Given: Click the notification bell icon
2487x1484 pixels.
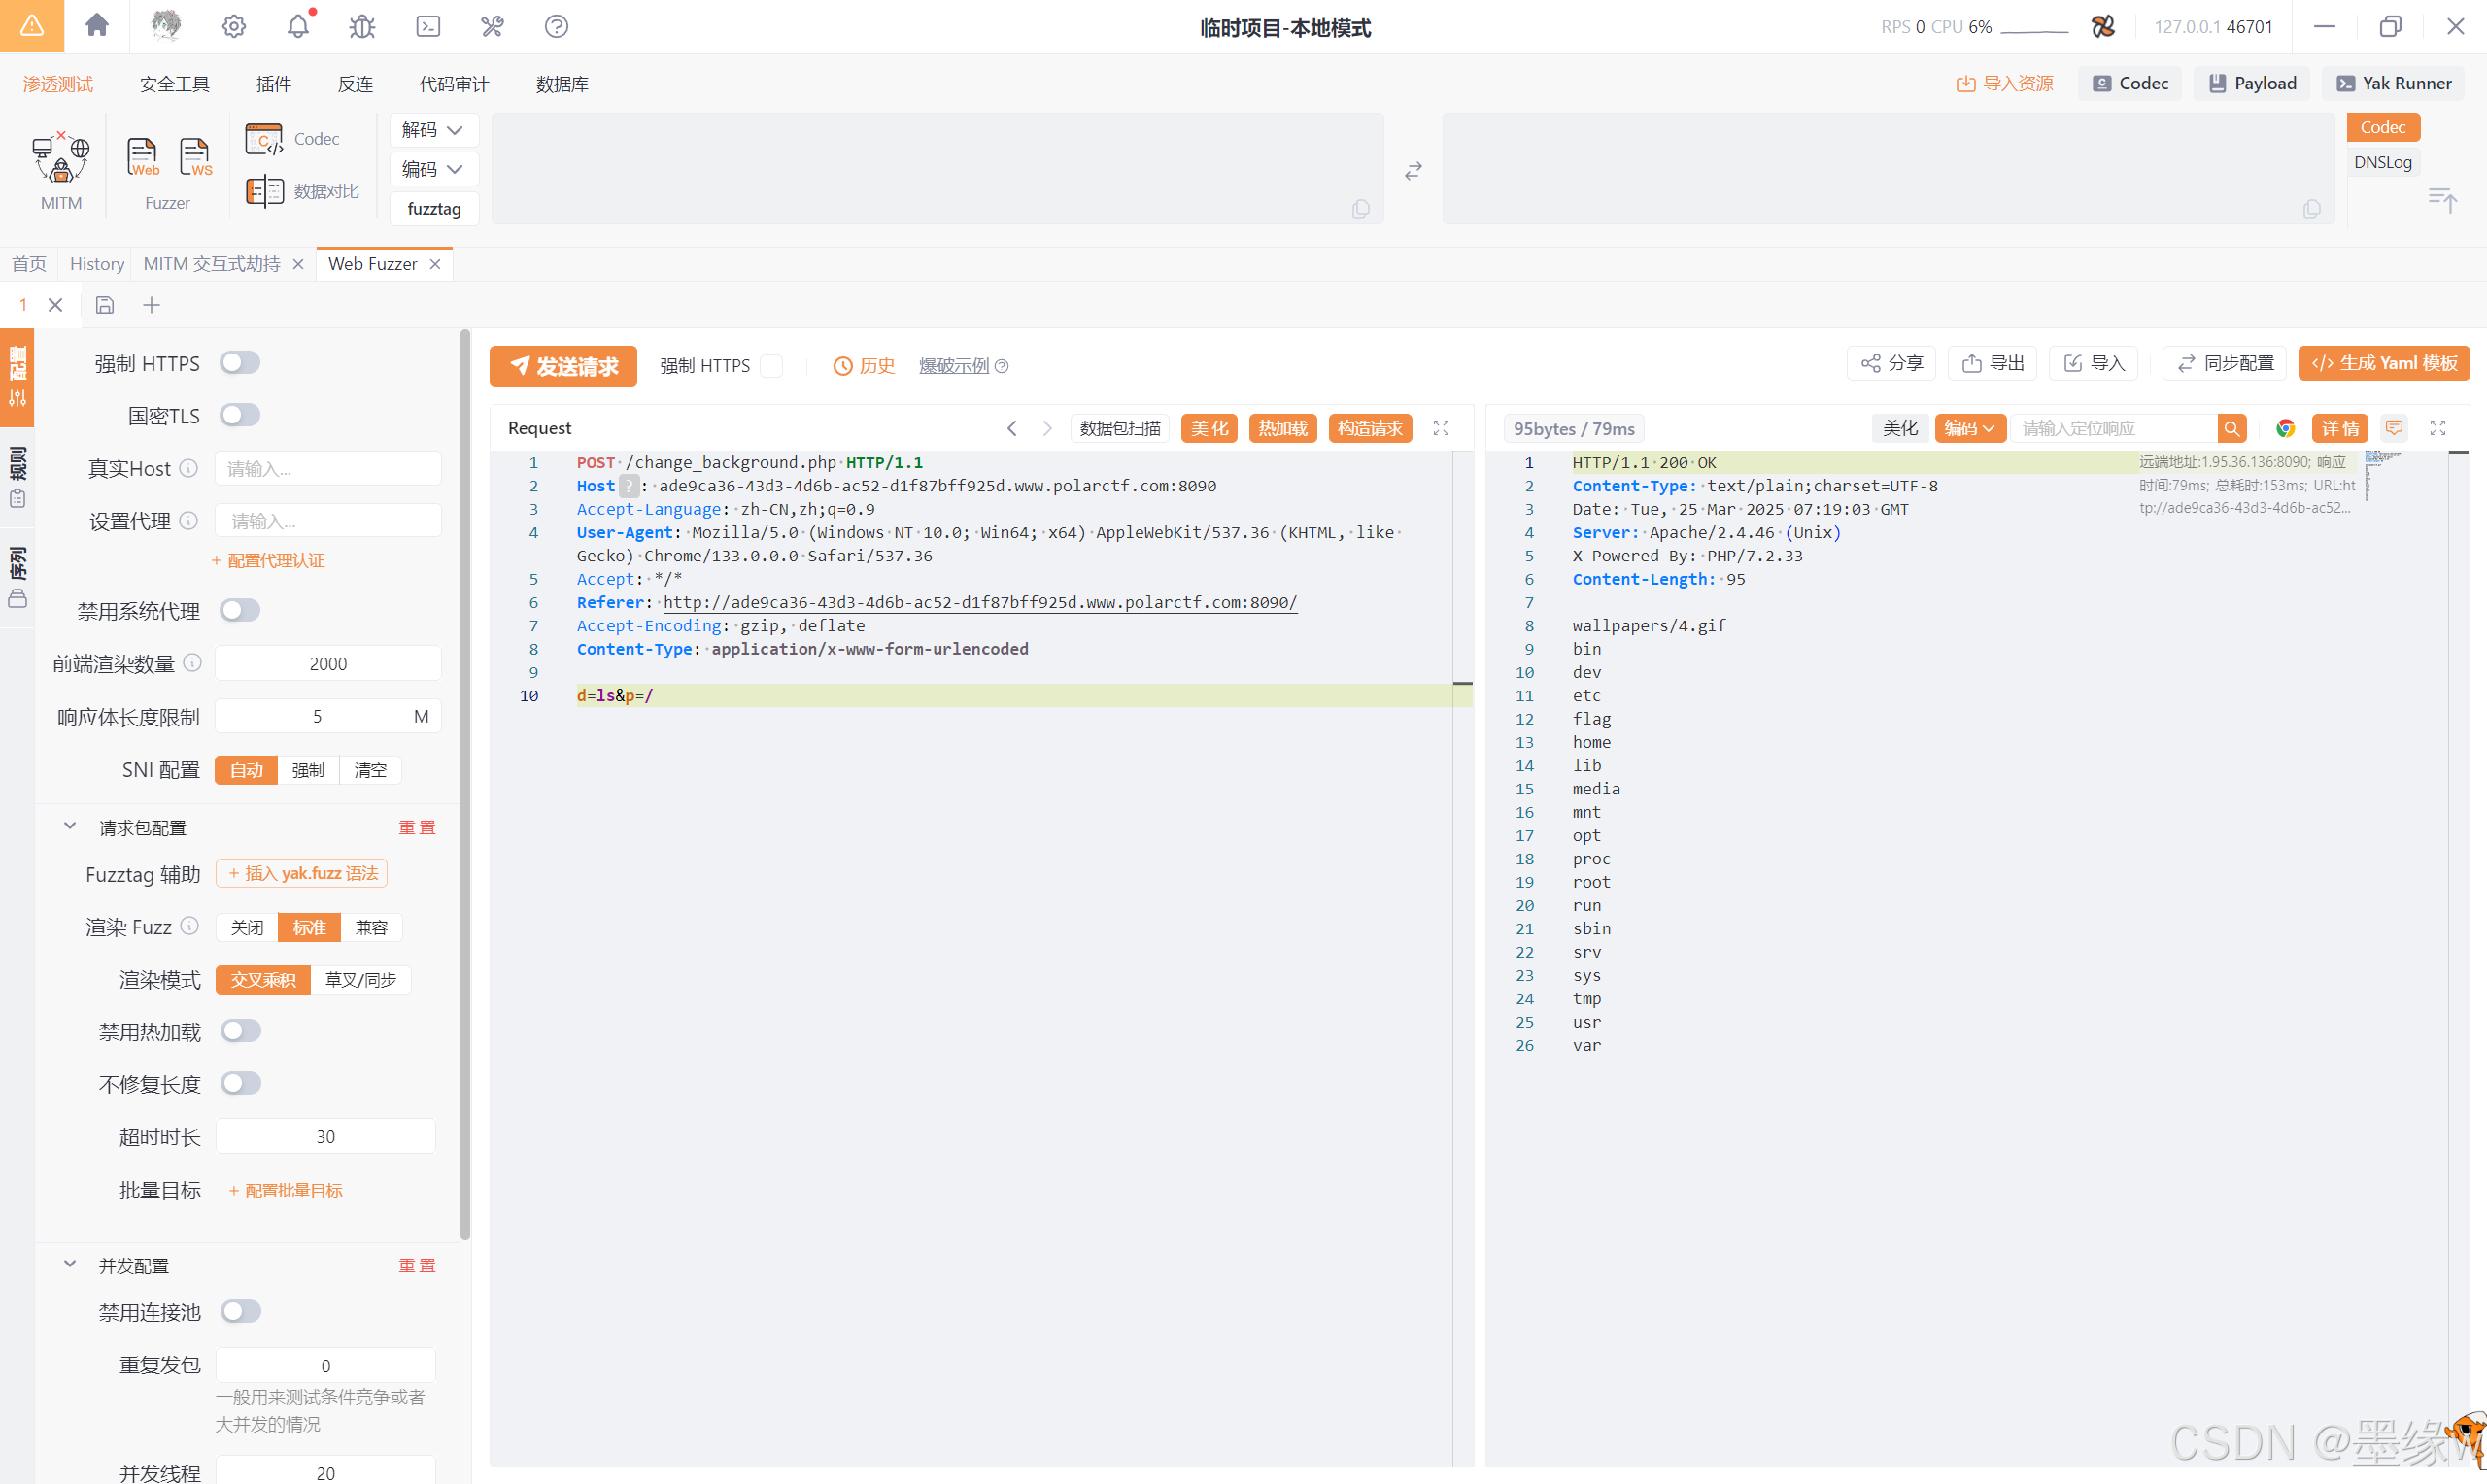Looking at the screenshot, I should (297, 26).
